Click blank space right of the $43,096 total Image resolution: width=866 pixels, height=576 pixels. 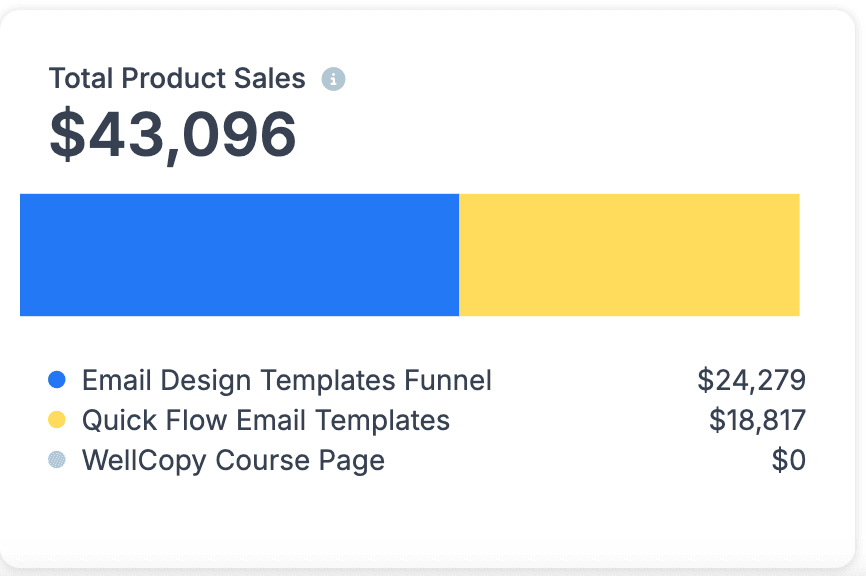(x=560, y=134)
